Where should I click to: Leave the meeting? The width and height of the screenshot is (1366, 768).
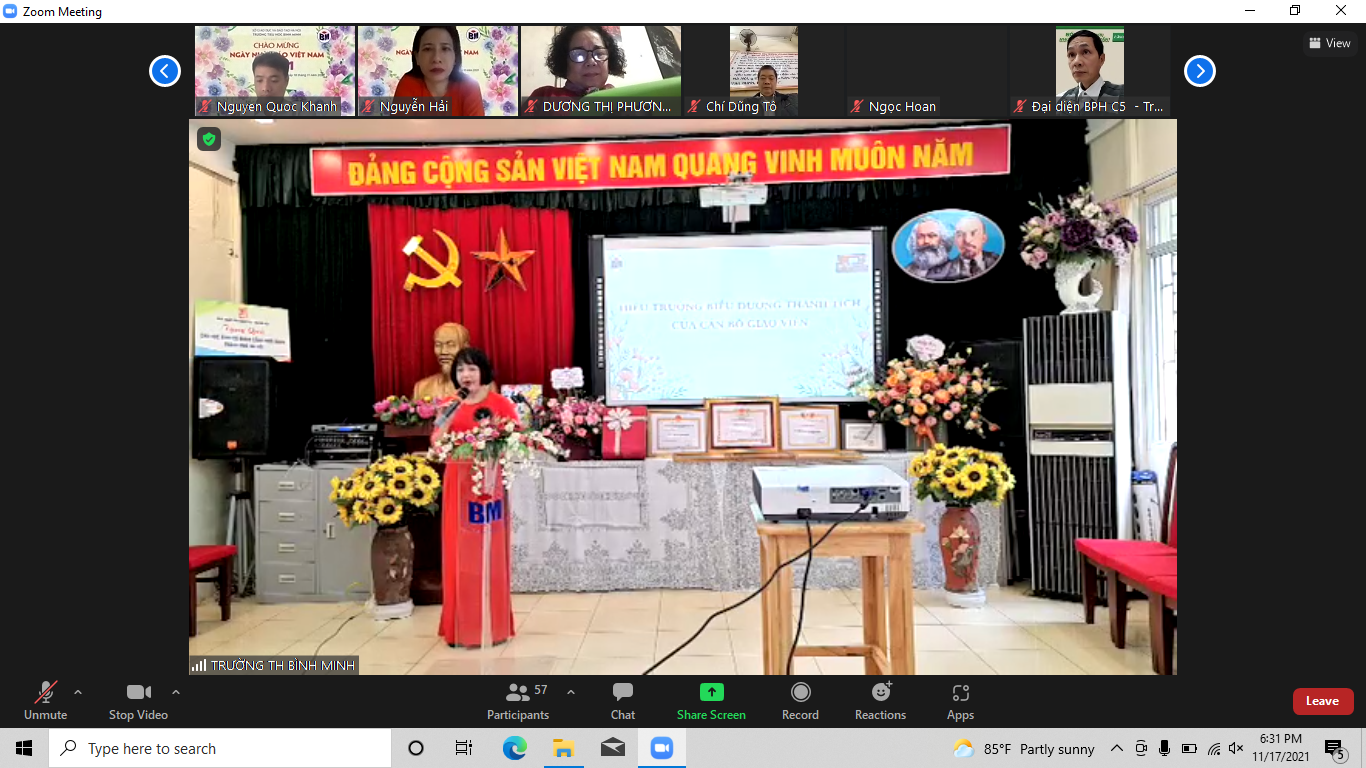pos(1322,701)
